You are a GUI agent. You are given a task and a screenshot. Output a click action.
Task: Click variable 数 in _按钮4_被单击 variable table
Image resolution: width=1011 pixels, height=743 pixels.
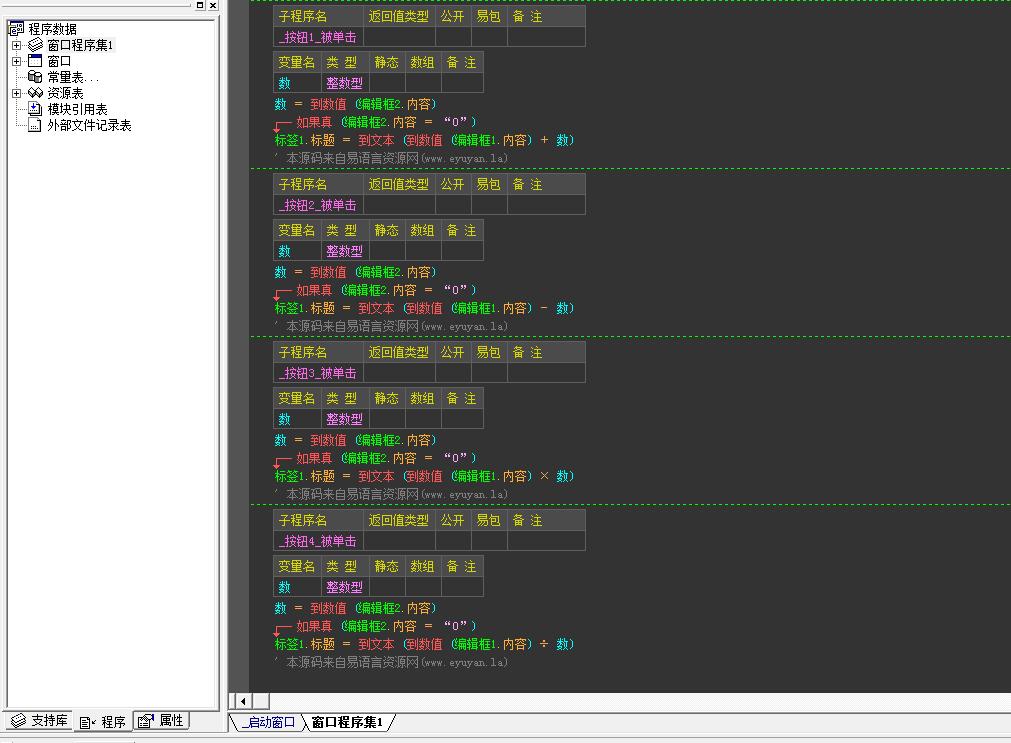284,588
